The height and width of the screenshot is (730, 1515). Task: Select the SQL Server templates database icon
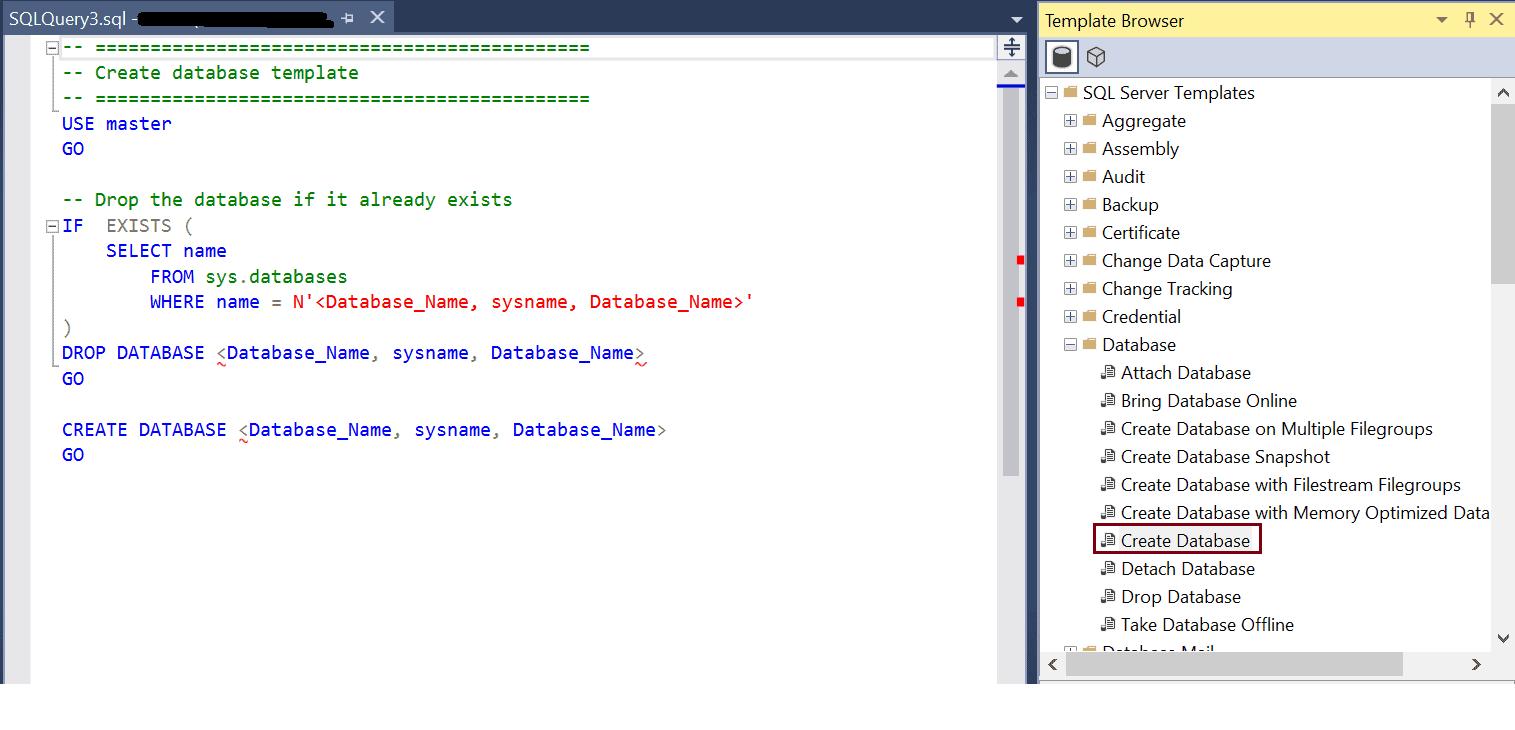pyautogui.click(x=1062, y=57)
